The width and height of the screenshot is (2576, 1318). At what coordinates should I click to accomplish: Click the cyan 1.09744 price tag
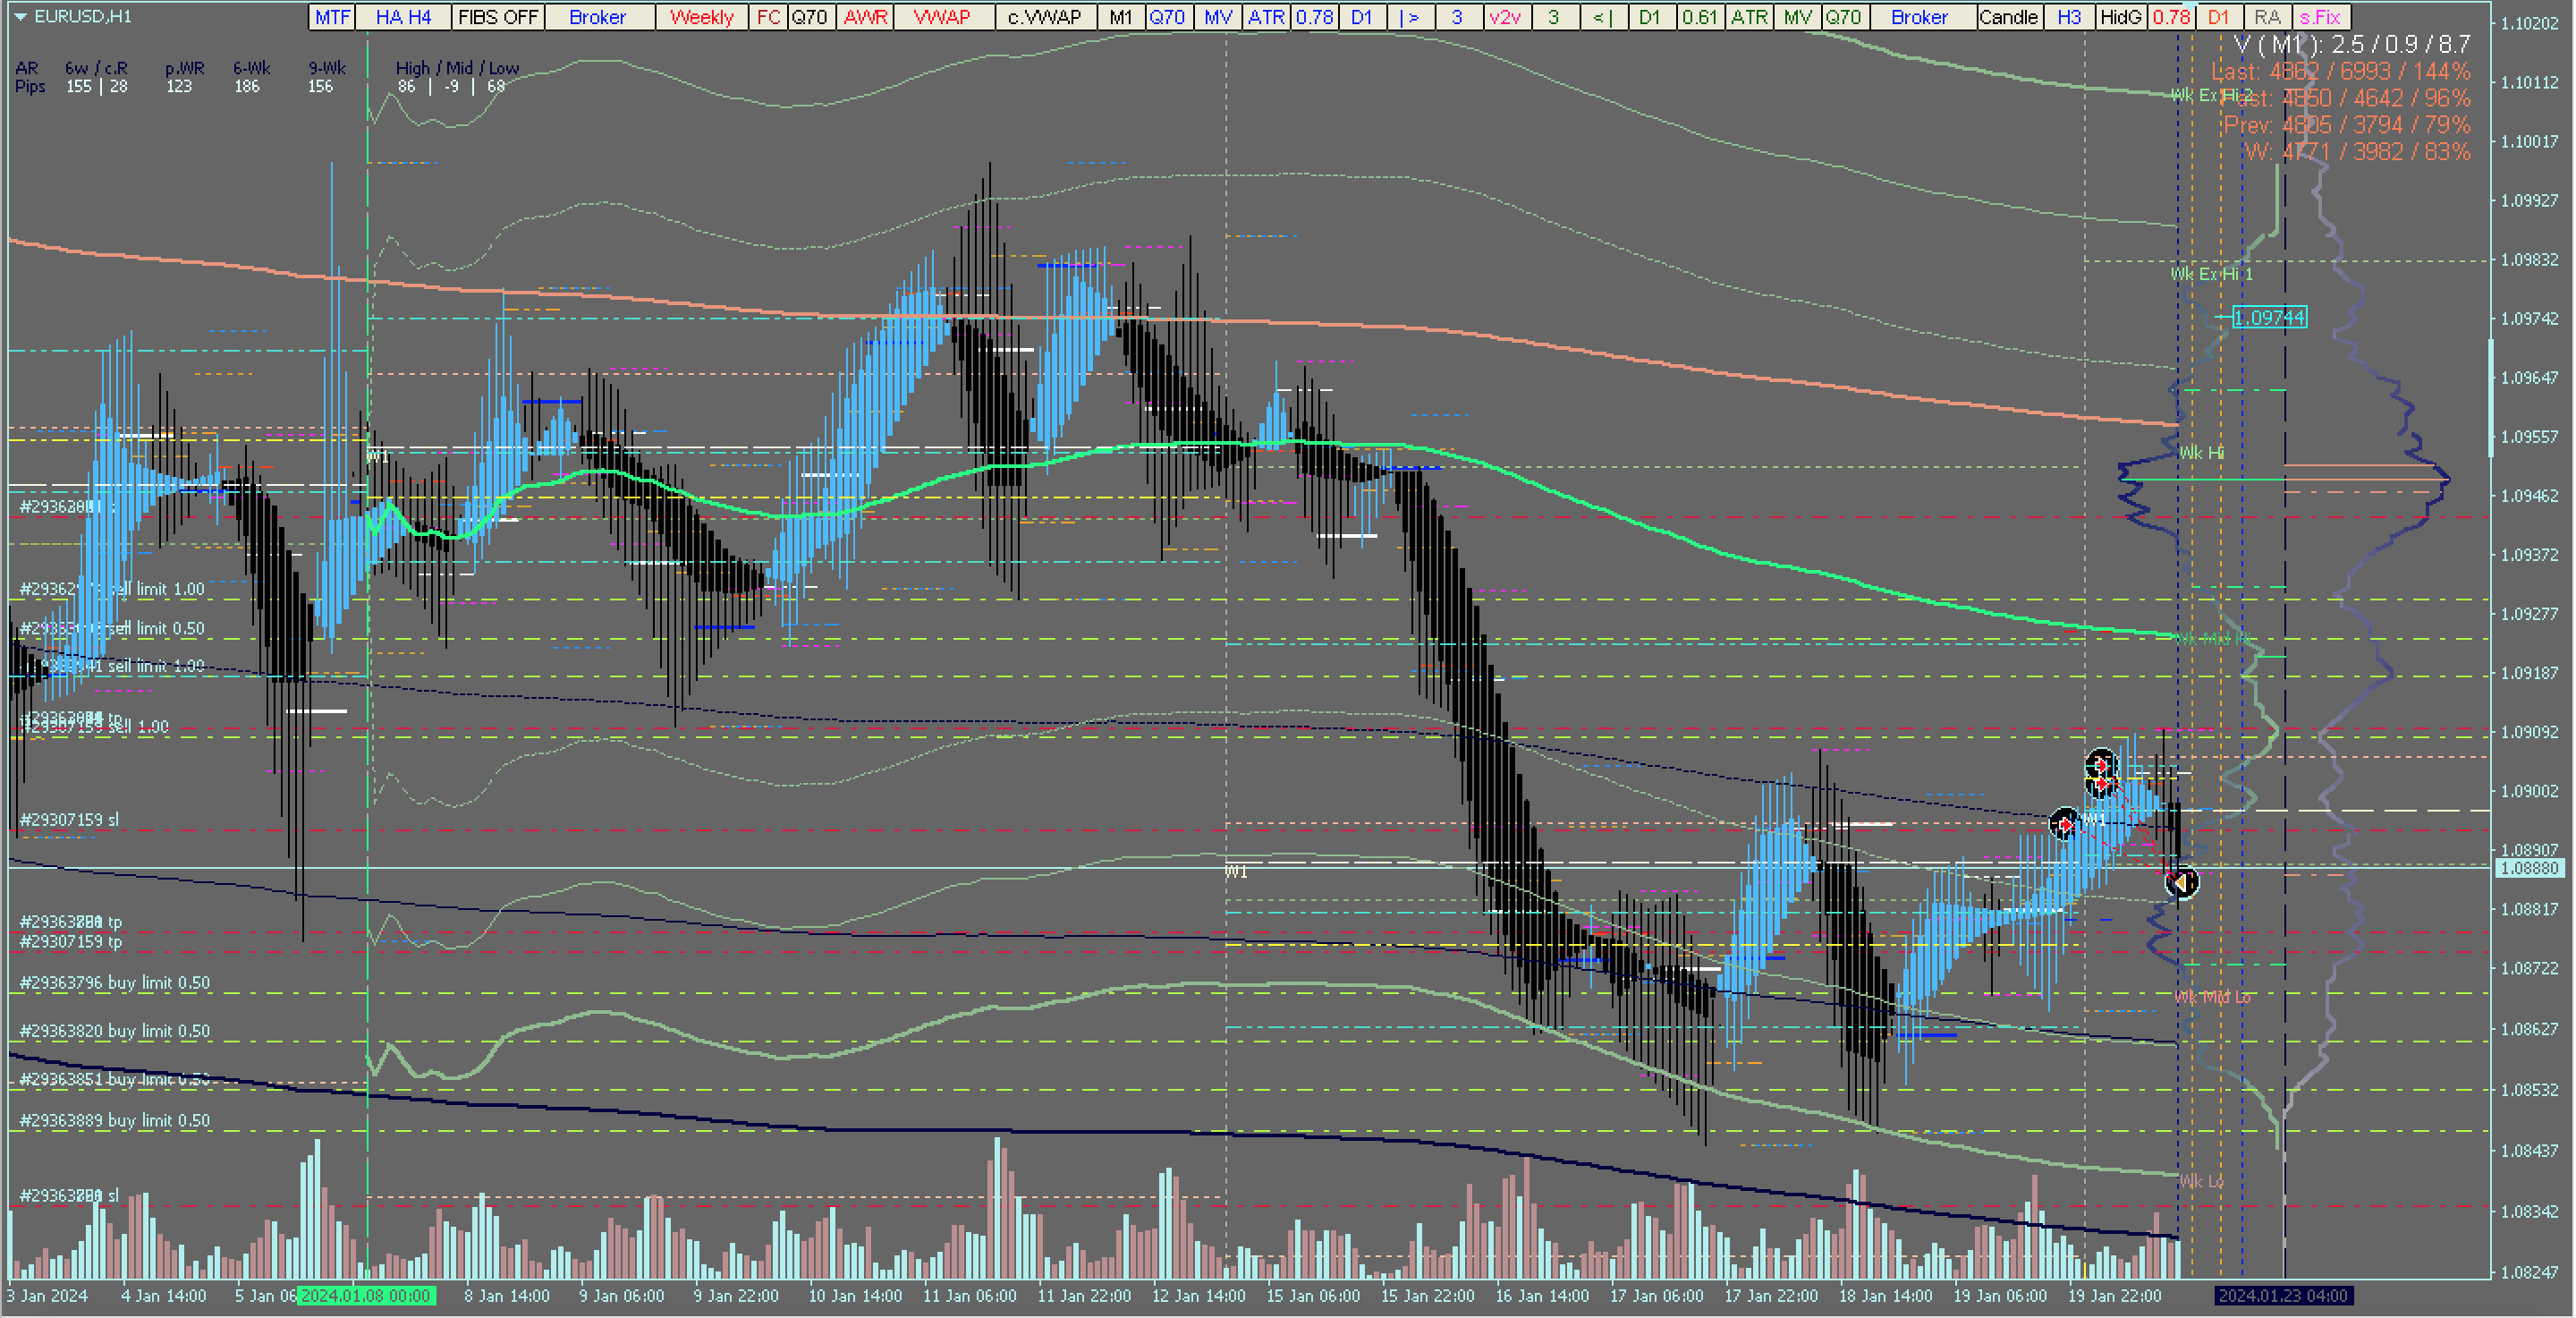tap(2269, 318)
